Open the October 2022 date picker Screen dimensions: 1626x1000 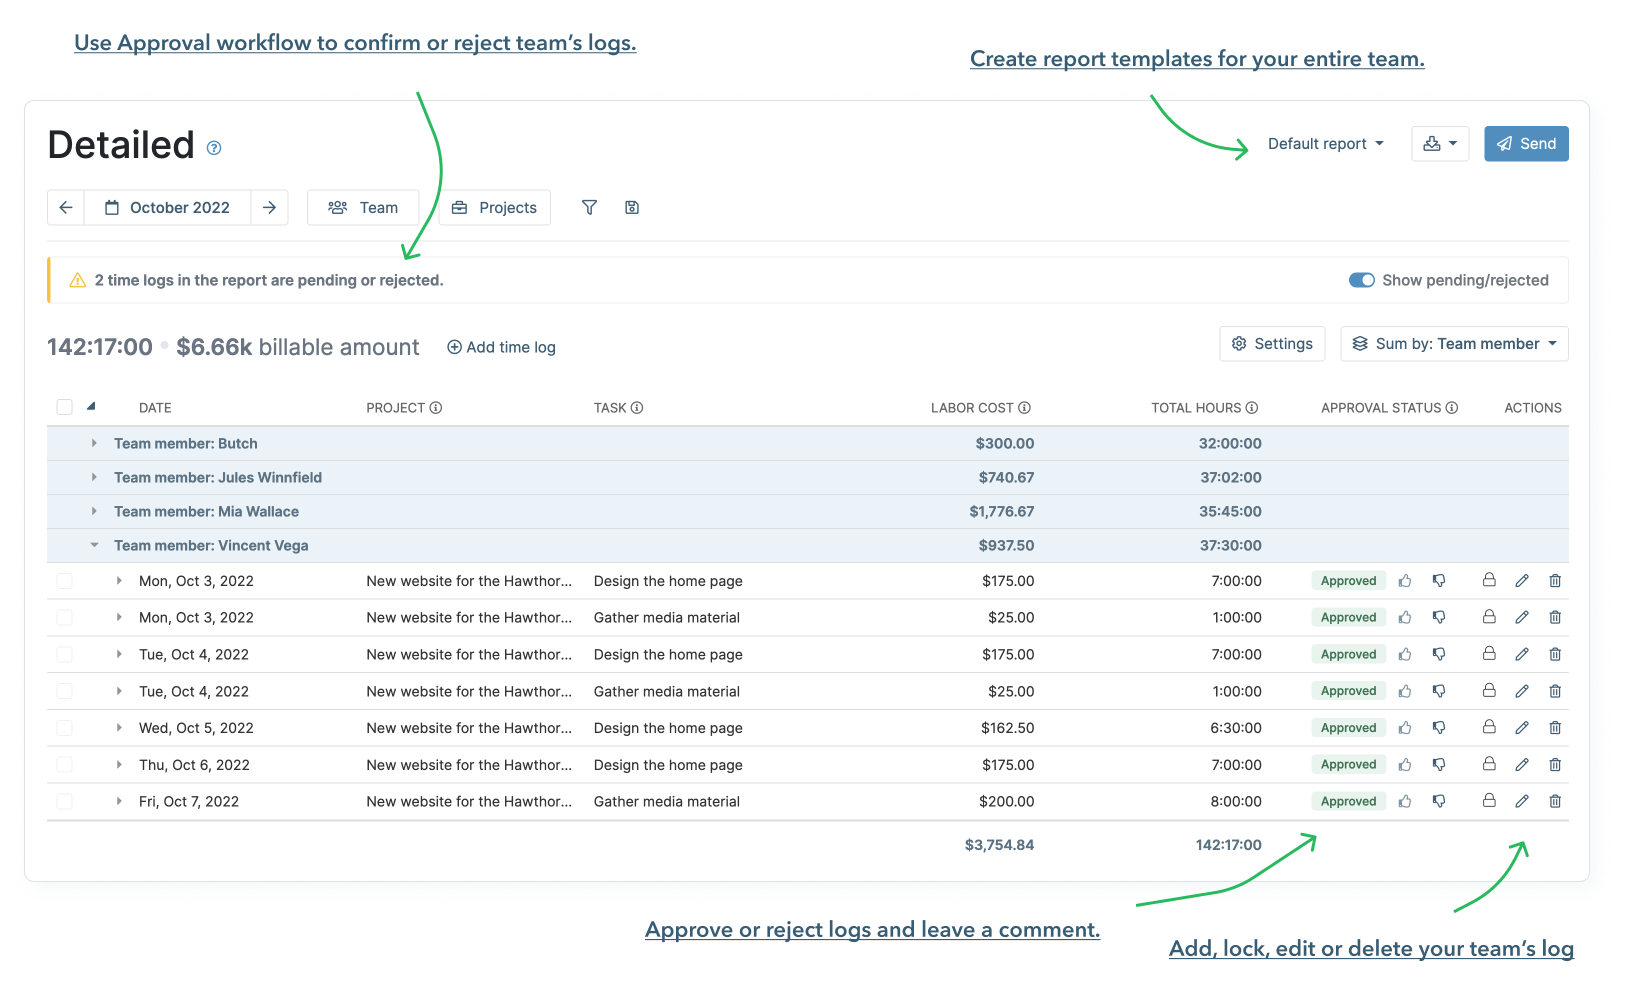pyautogui.click(x=168, y=207)
